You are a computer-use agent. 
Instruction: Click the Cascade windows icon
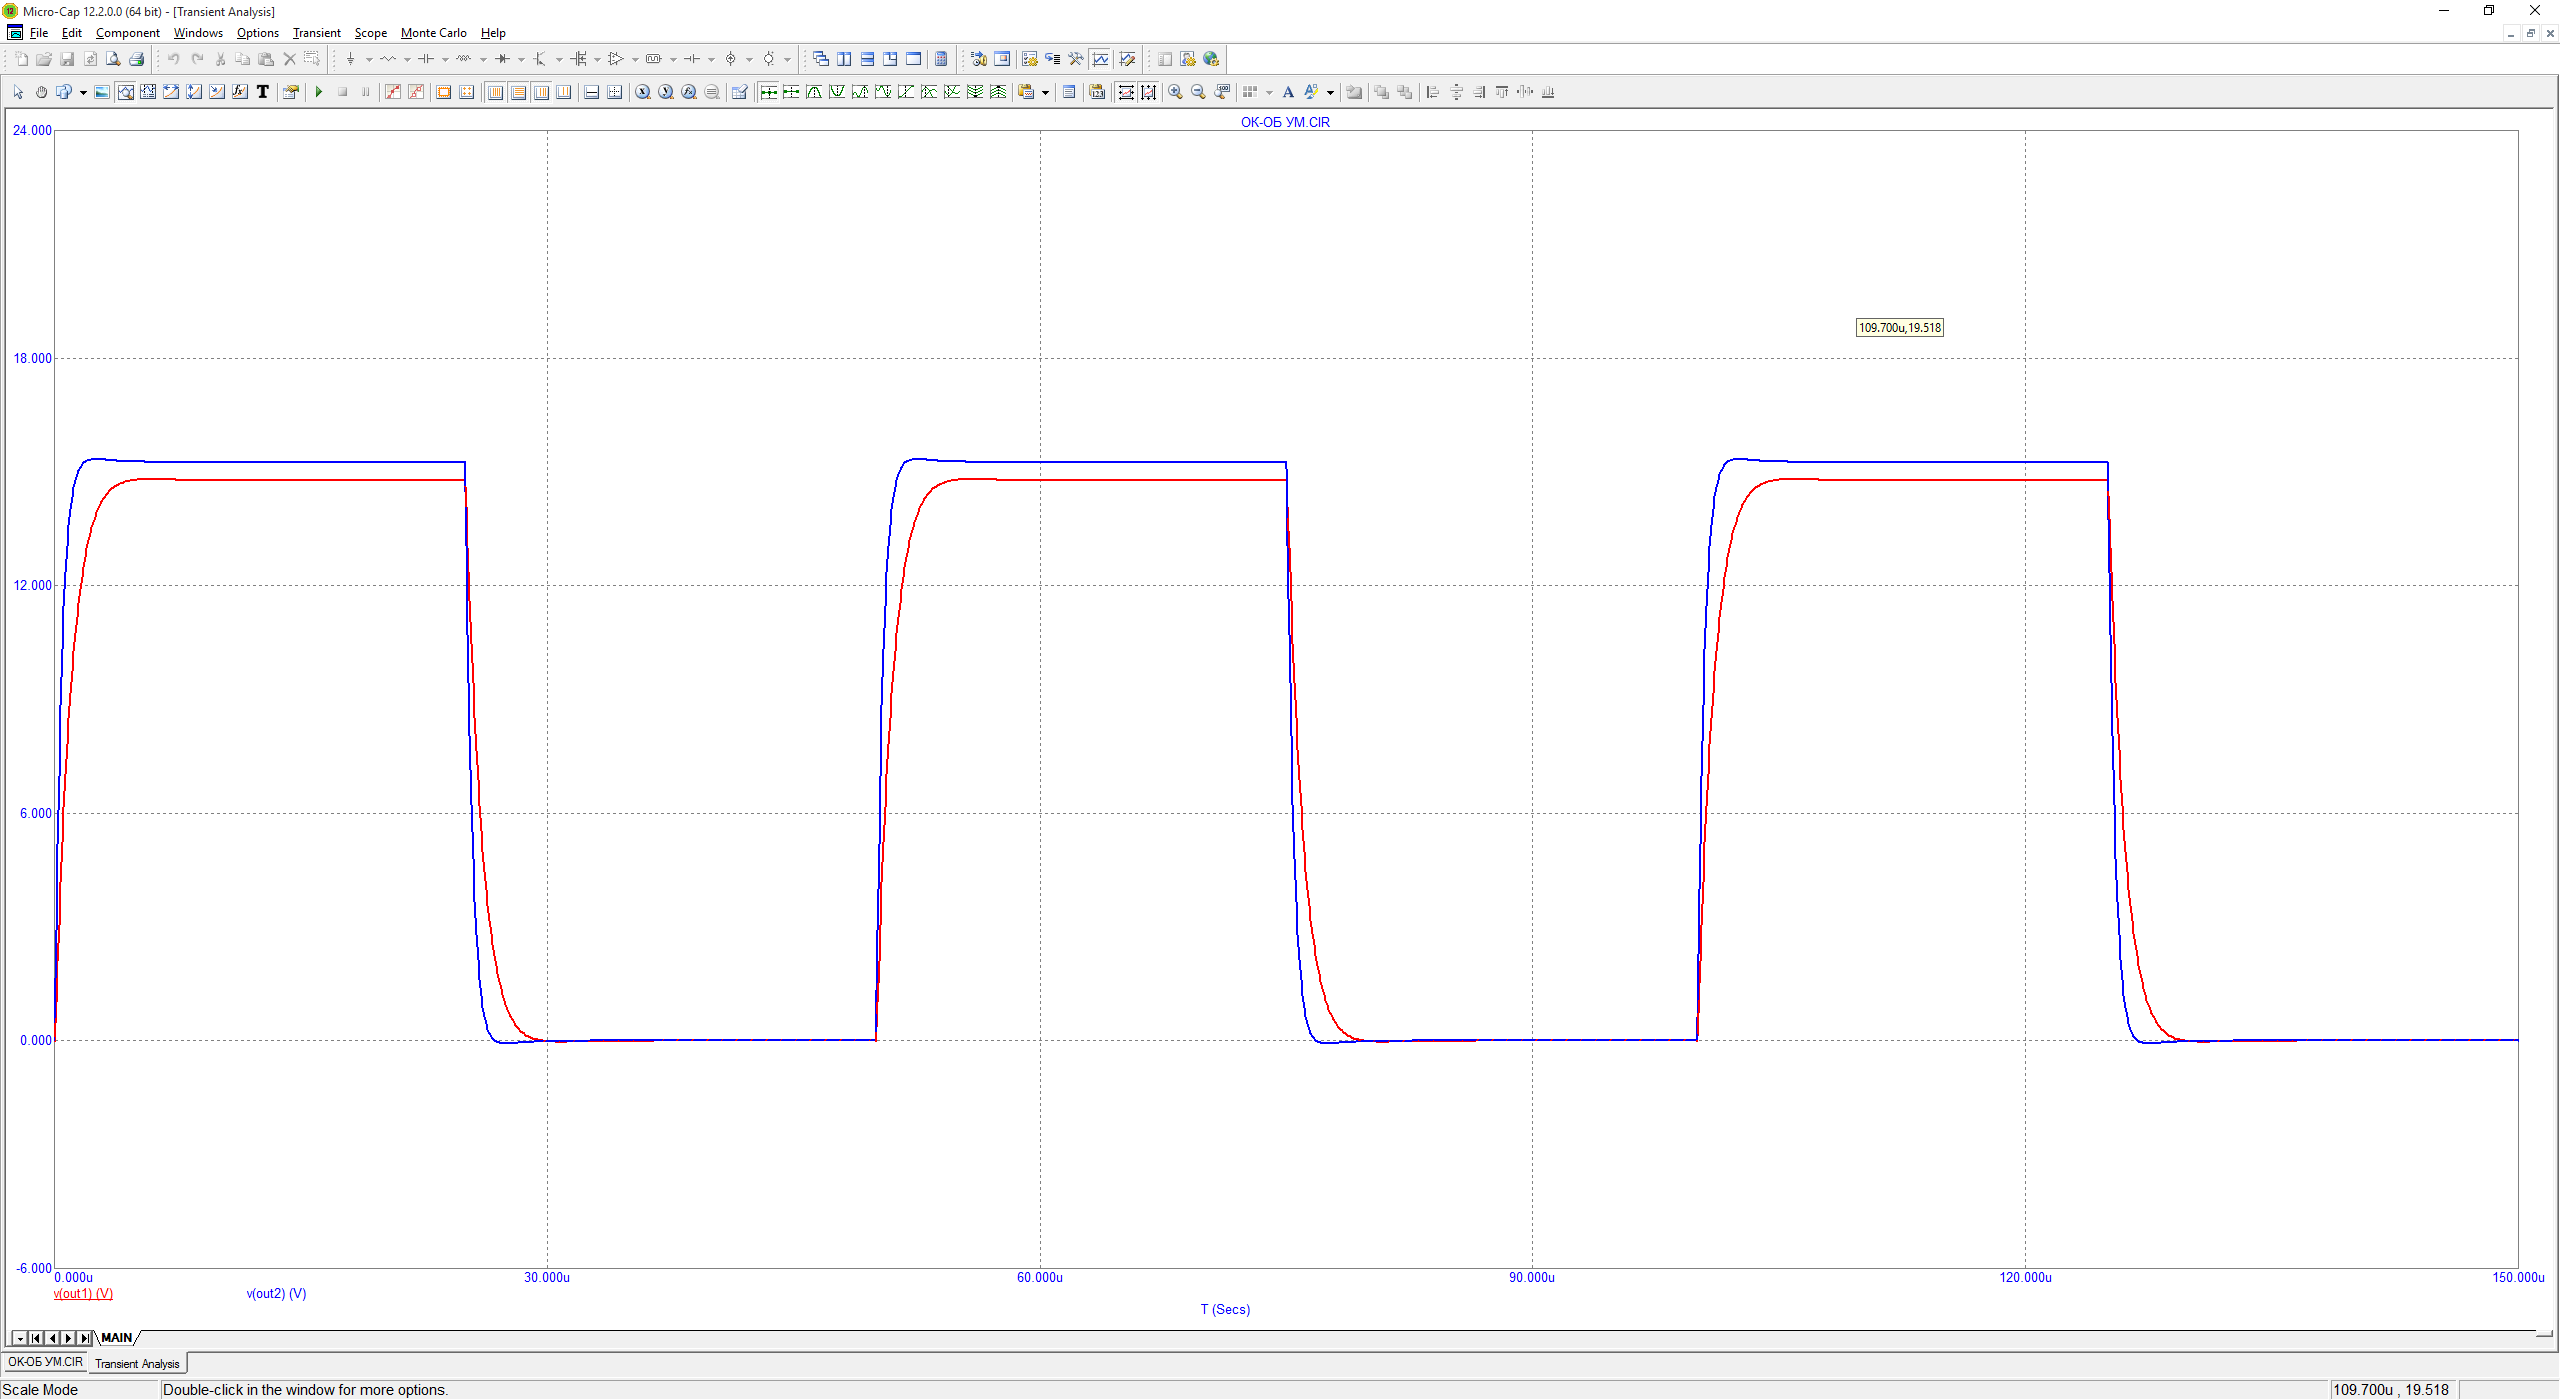[821, 59]
